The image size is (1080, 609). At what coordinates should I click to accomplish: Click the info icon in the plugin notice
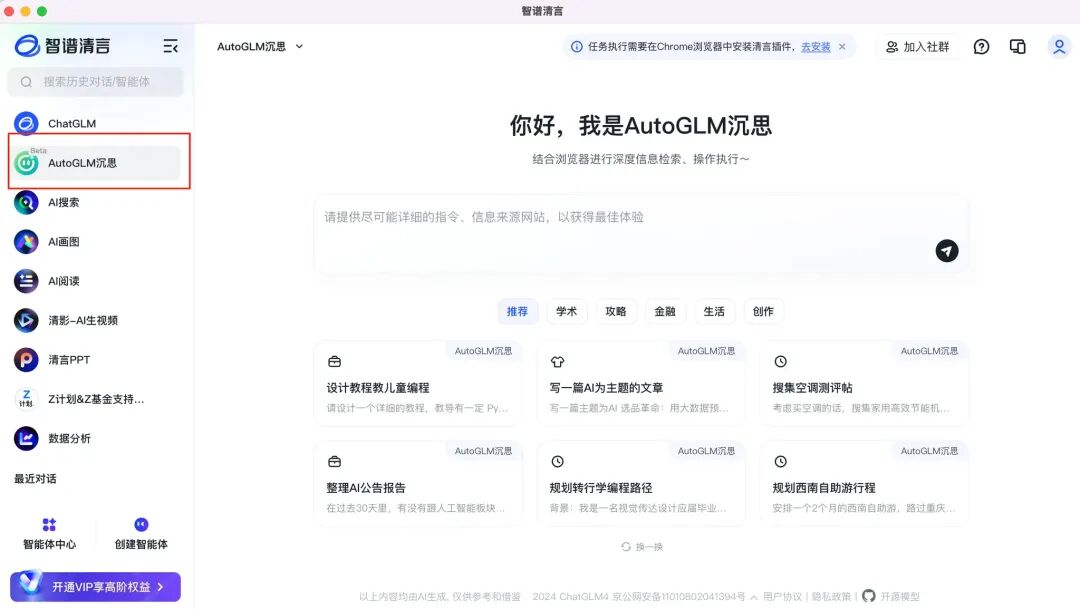point(577,47)
